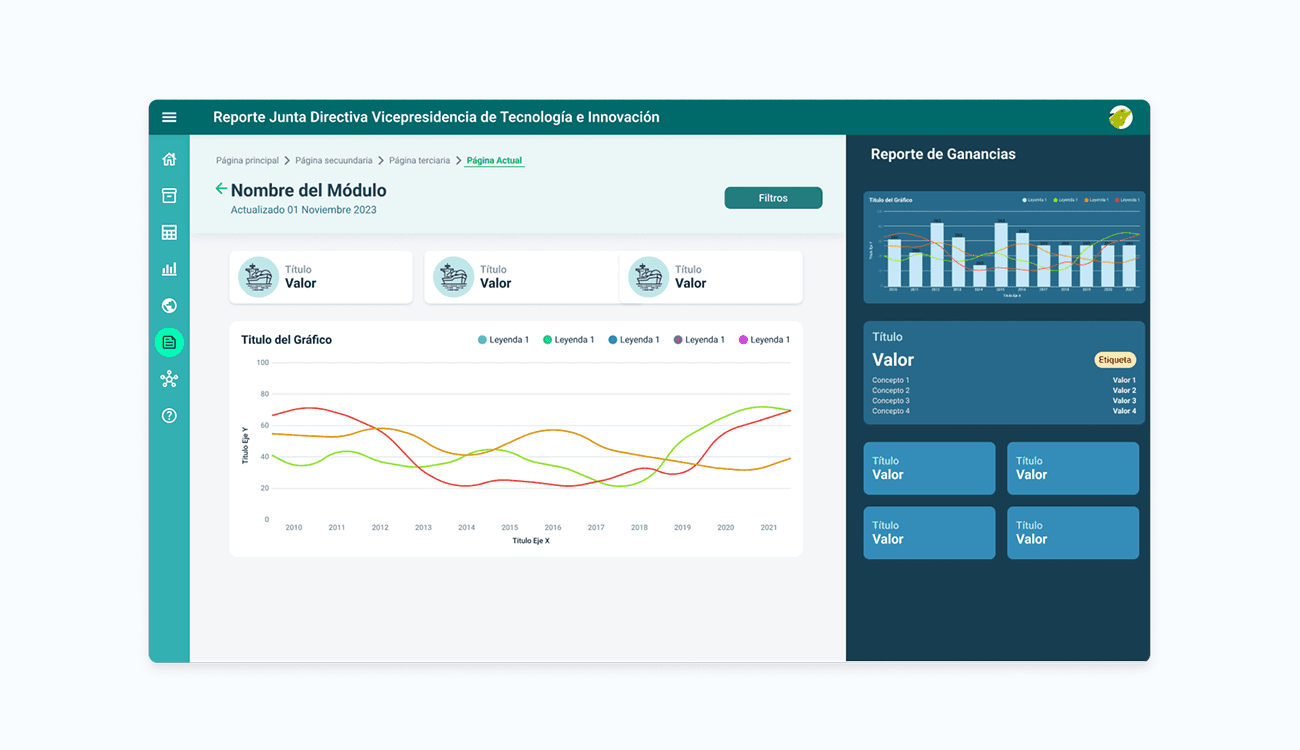Select the Página Actual breadcrumb
1300x750 pixels.
click(494, 160)
